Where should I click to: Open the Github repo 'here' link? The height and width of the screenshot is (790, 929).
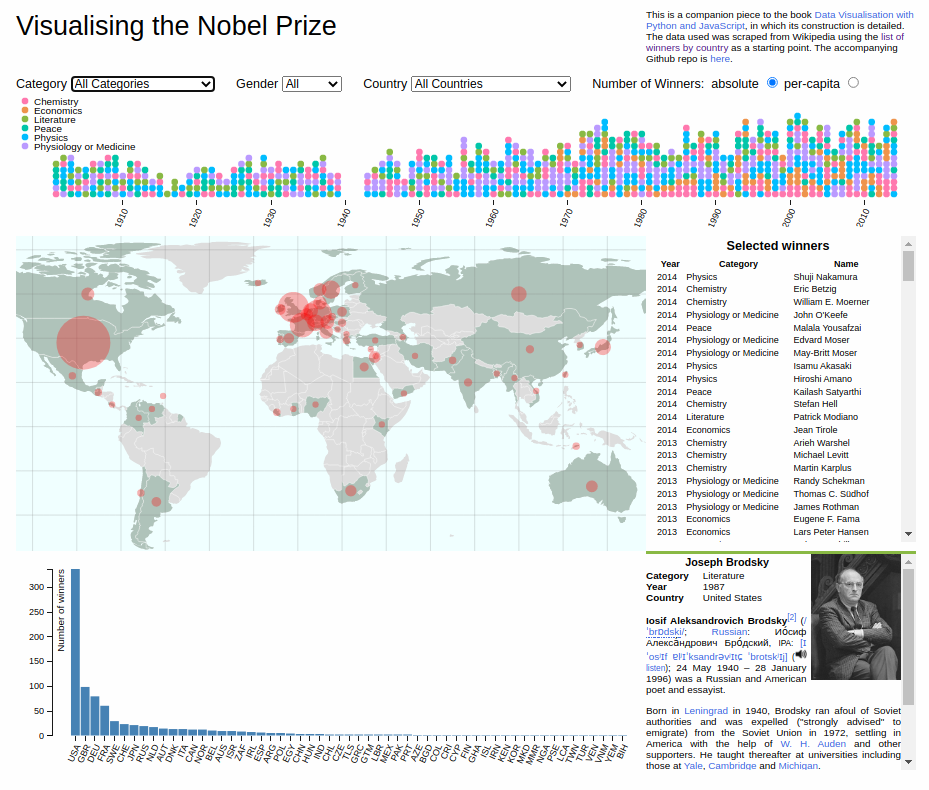tap(720, 59)
